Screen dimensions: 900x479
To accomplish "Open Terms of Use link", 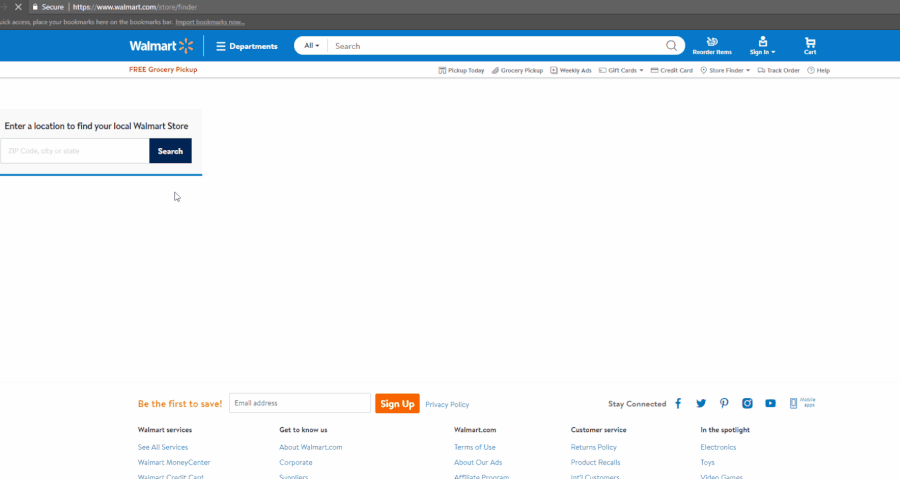I will pos(475,447).
